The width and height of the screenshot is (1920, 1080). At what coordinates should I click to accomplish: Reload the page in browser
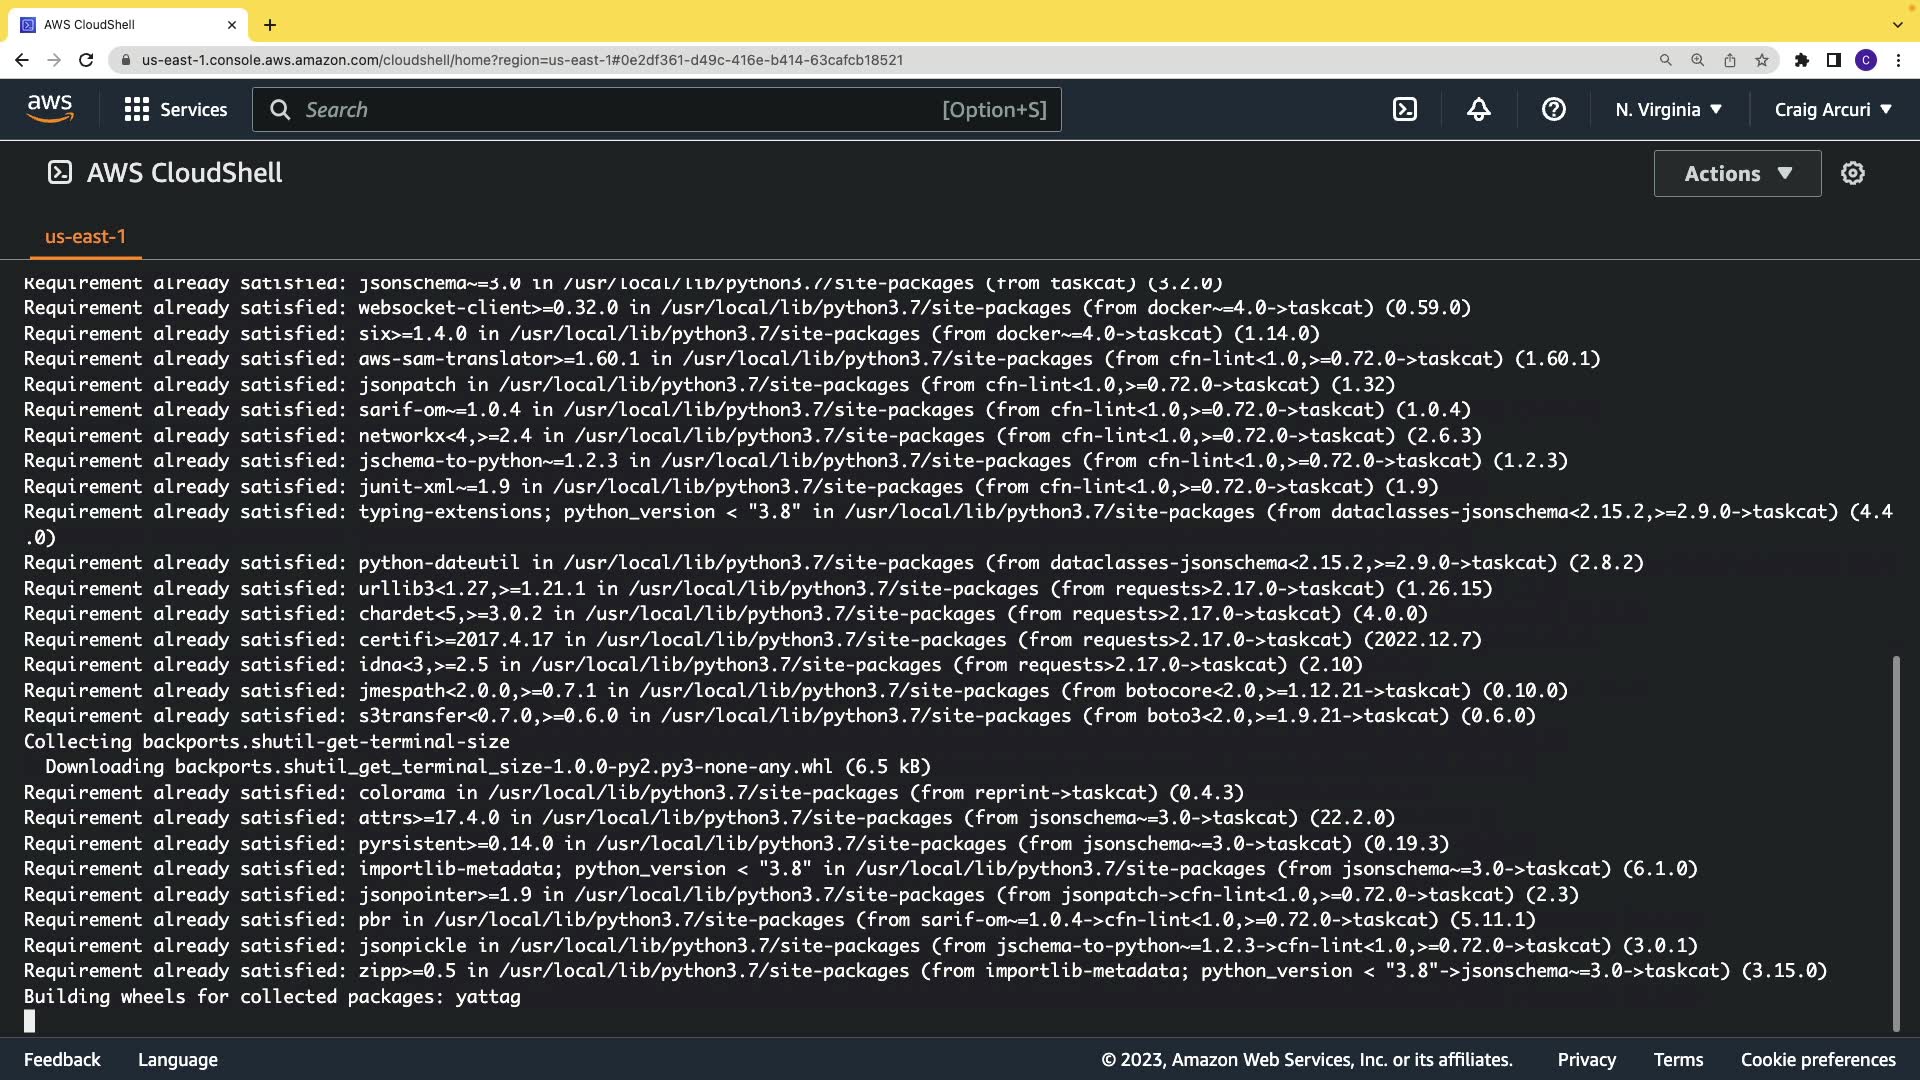click(86, 60)
